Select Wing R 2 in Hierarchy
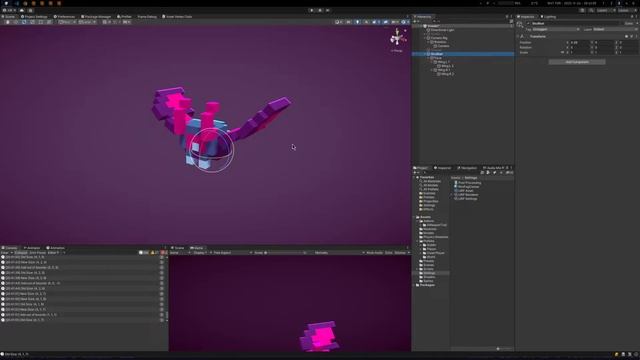Viewport: 640px width, 360px height. pyautogui.click(x=447, y=74)
